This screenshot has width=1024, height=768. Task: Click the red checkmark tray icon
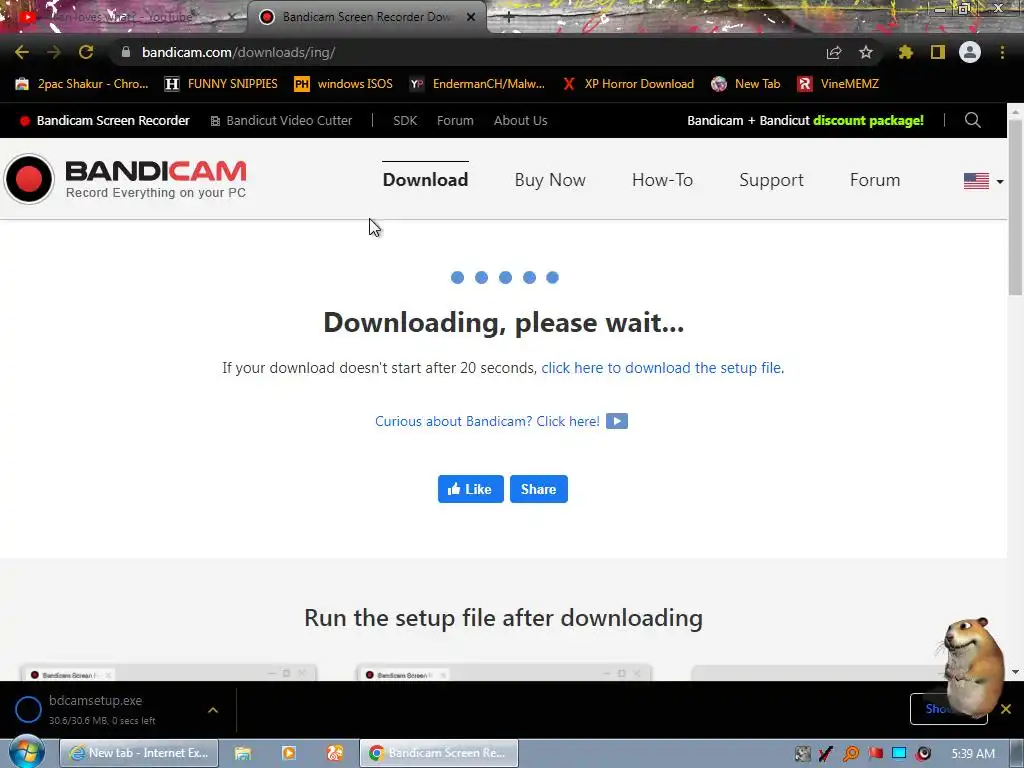coord(827,754)
